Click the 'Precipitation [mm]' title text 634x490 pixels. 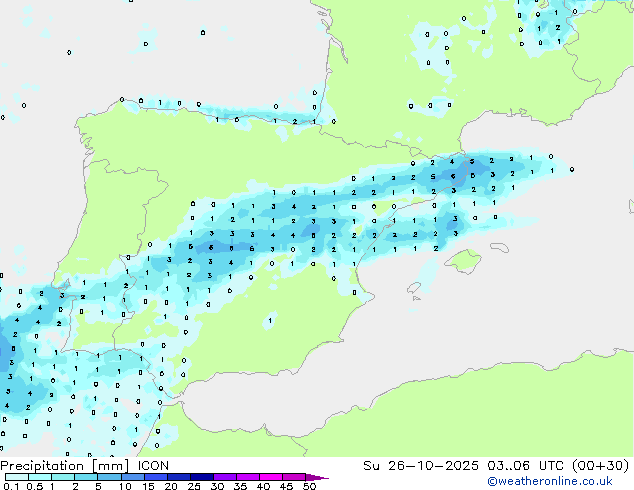coord(65,466)
